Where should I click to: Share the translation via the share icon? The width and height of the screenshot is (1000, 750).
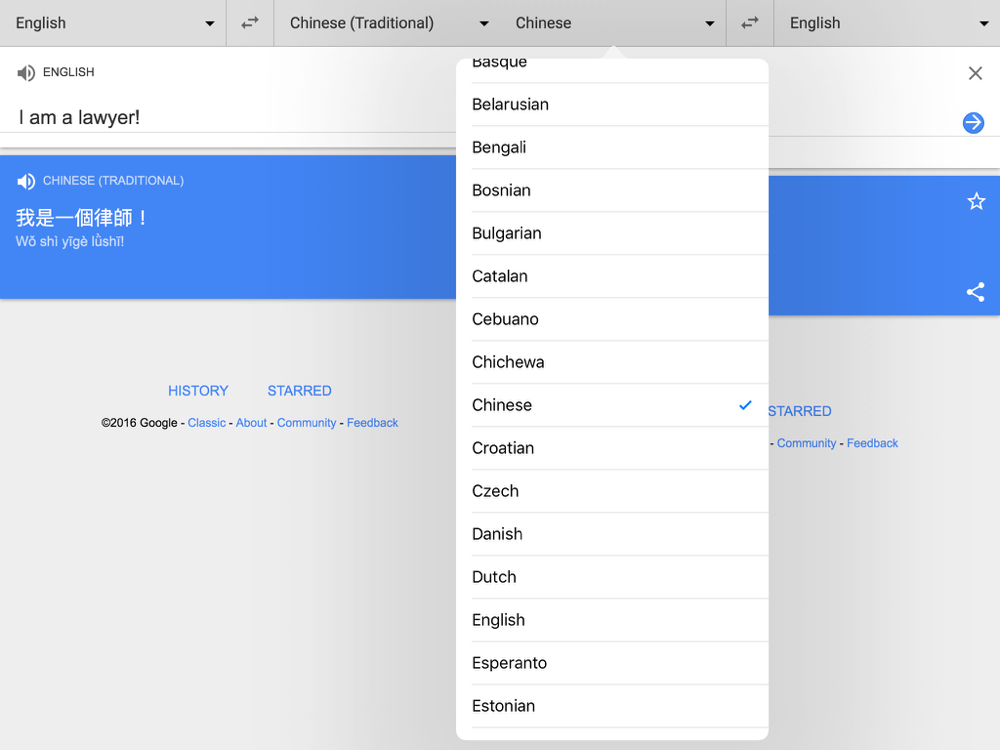click(975, 292)
